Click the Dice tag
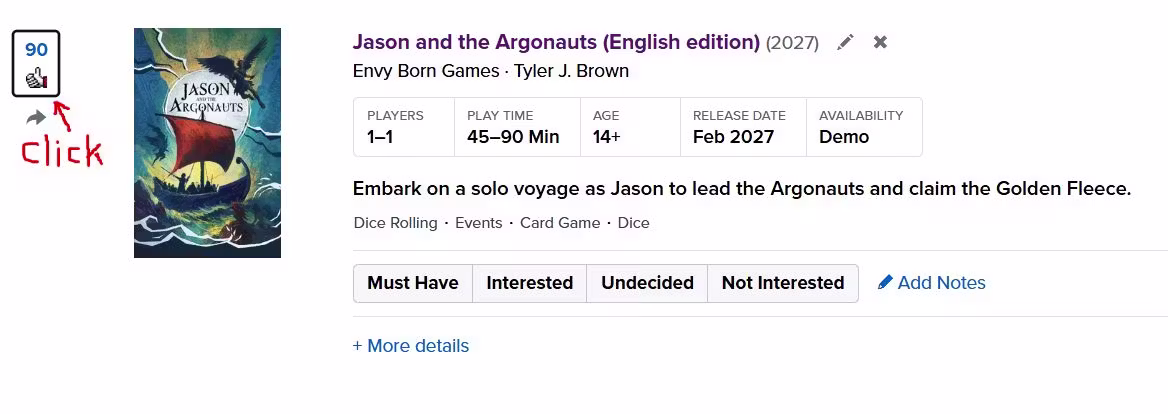The height and width of the screenshot is (414, 1168). (633, 223)
